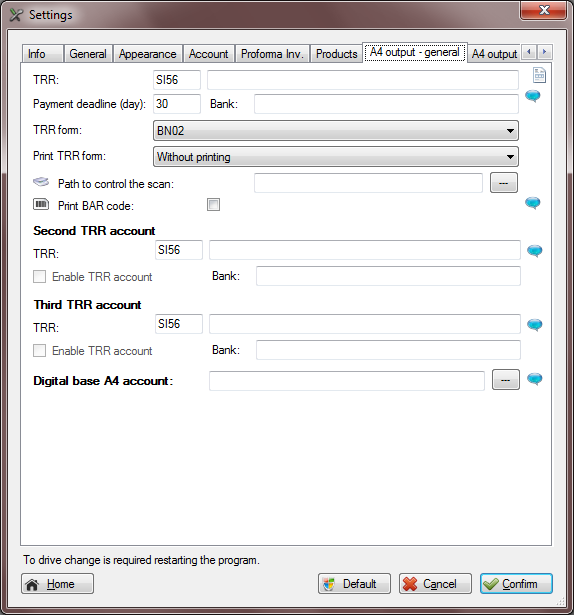Click help bubble for Second TRR account
574x615 pixels.
pos(534,251)
